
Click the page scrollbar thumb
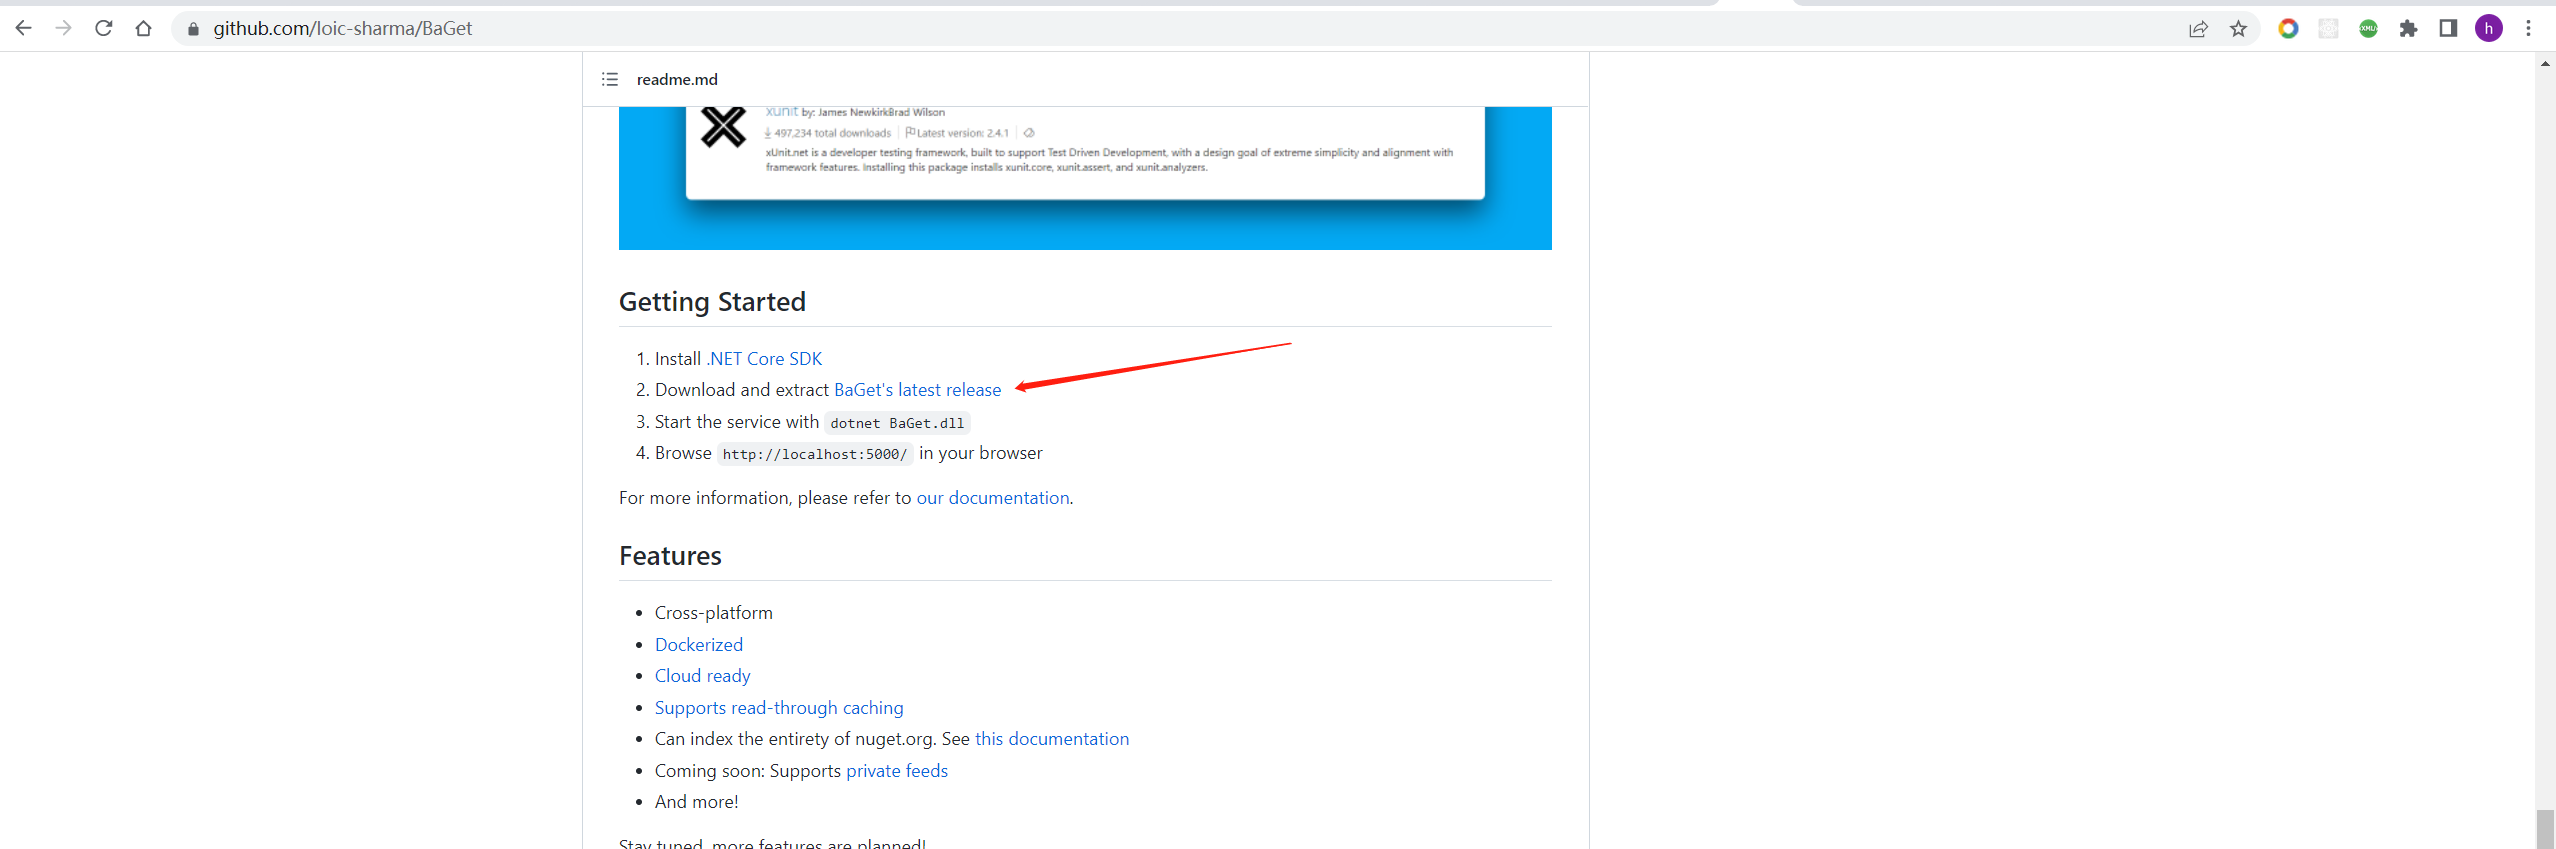[2545, 828]
